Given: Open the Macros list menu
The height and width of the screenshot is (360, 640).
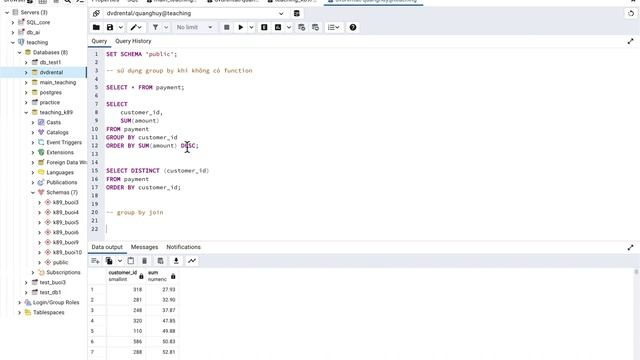Looking at the screenshot, I should point(333,27).
